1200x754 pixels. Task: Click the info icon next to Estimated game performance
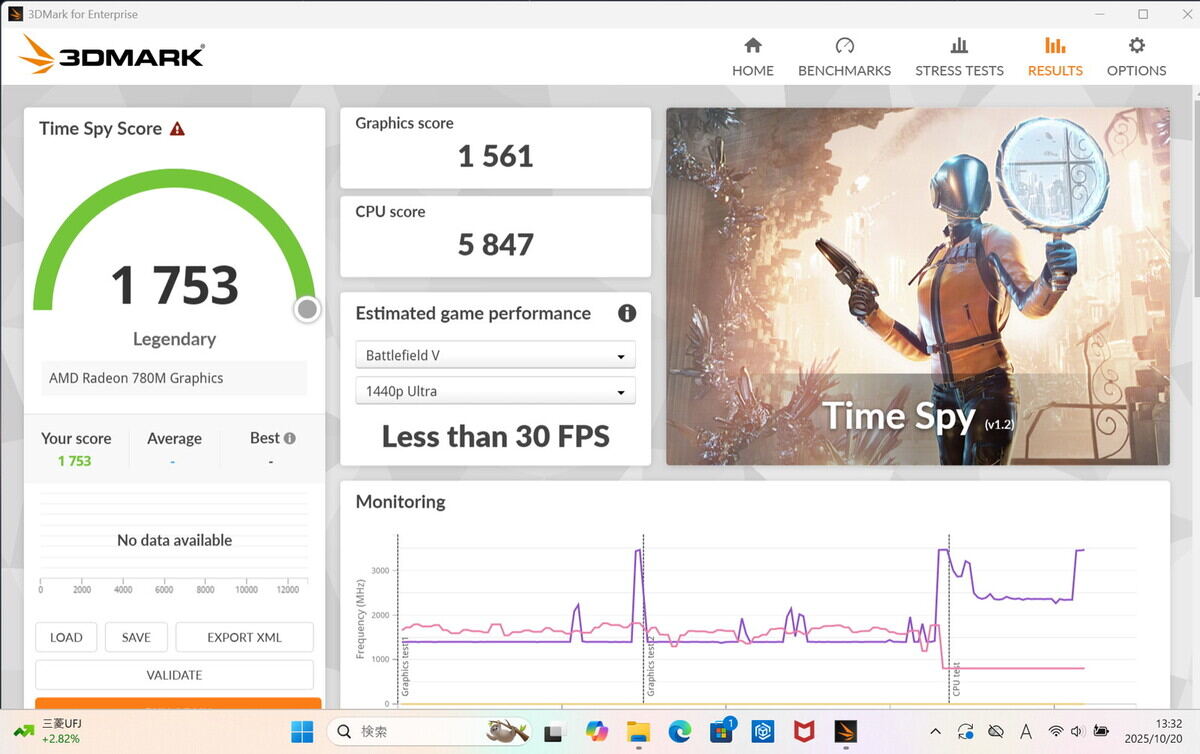click(627, 313)
